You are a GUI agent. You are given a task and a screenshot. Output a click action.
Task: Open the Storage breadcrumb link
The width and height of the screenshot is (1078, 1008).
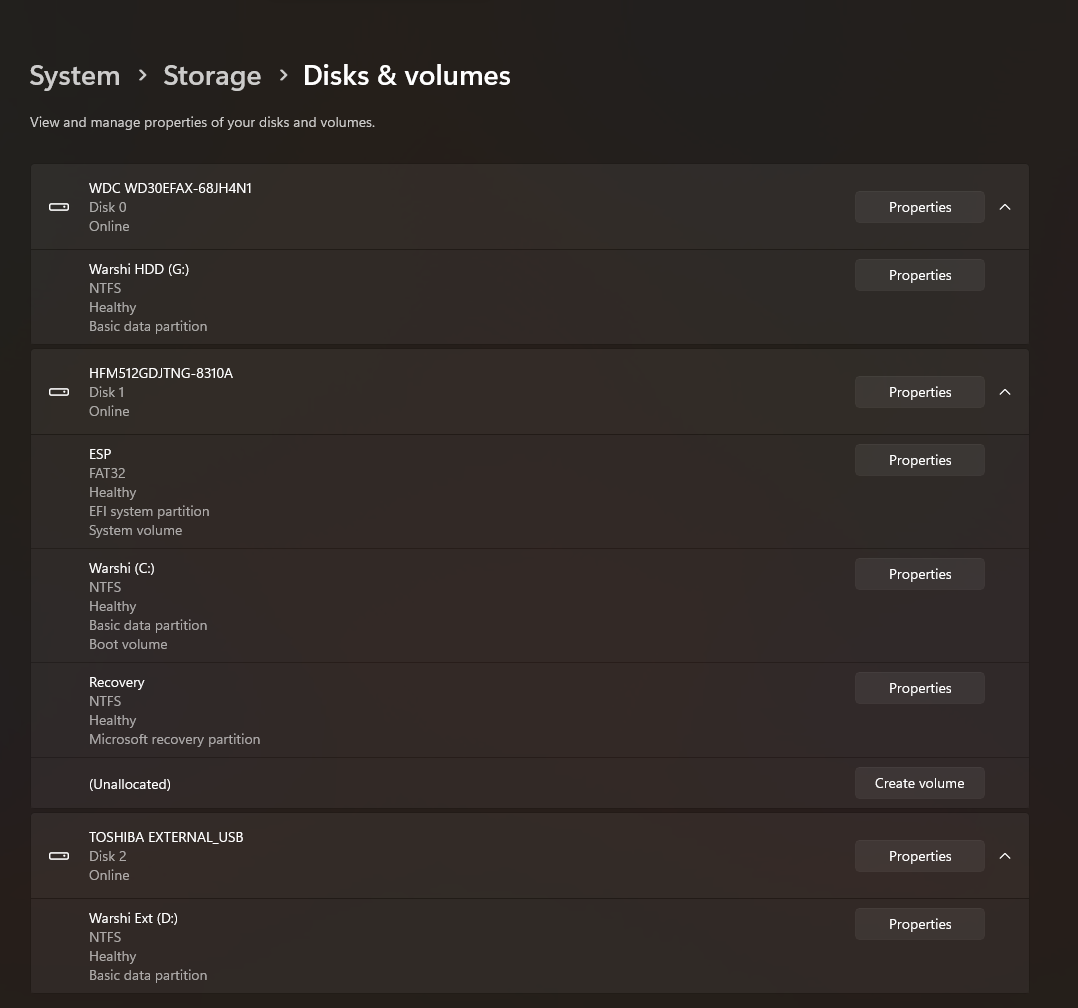tap(212, 75)
